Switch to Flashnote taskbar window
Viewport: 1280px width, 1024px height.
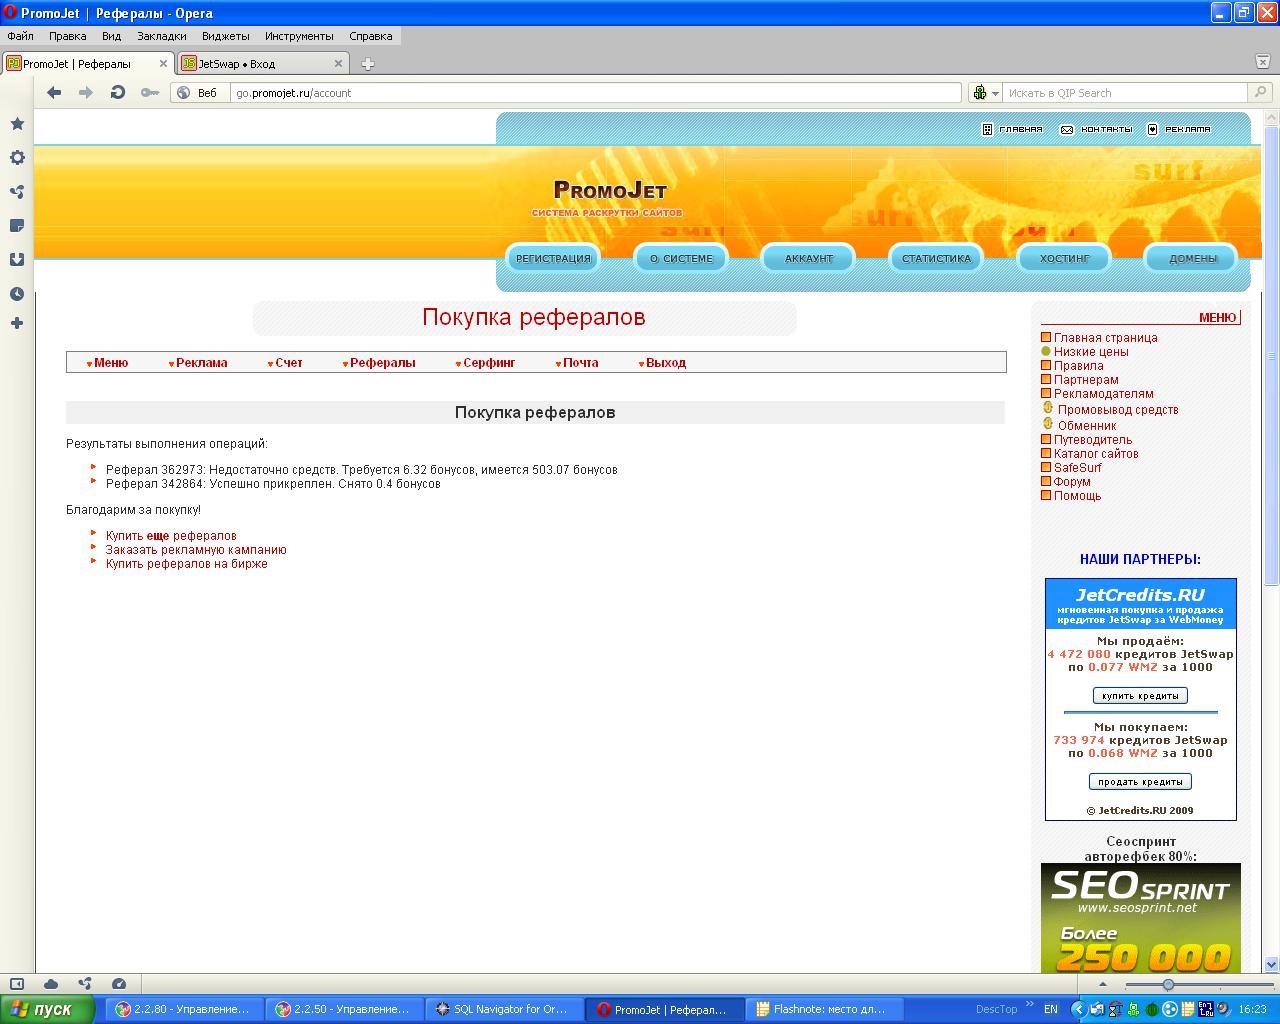point(825,1009)
